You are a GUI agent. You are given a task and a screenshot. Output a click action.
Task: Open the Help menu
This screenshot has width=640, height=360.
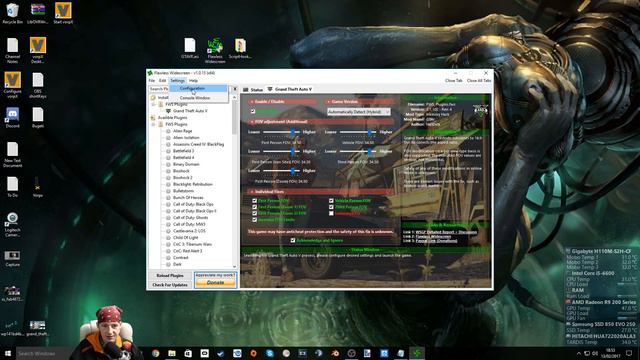click(x=193, y=81)
